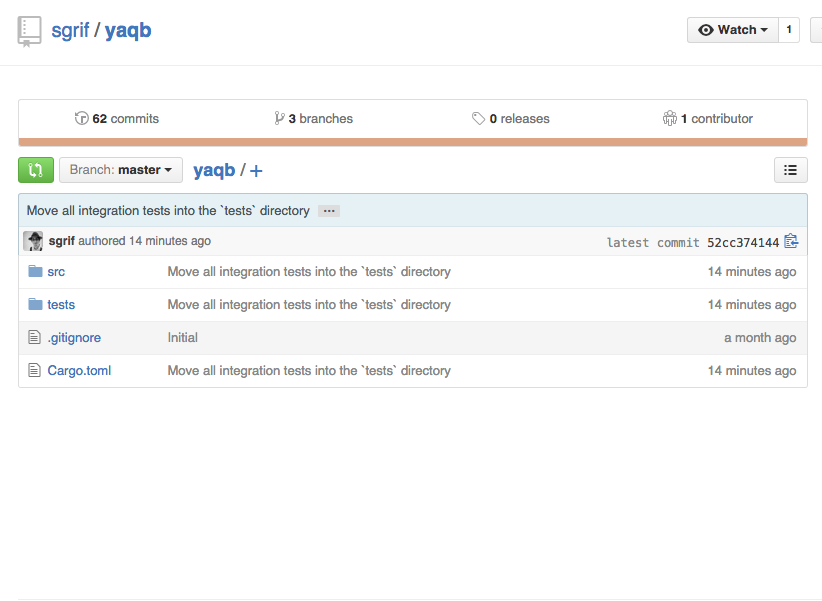822x601 pixels.
Task: Click the repository book icon beside sgrif
Action: (29, 31)
